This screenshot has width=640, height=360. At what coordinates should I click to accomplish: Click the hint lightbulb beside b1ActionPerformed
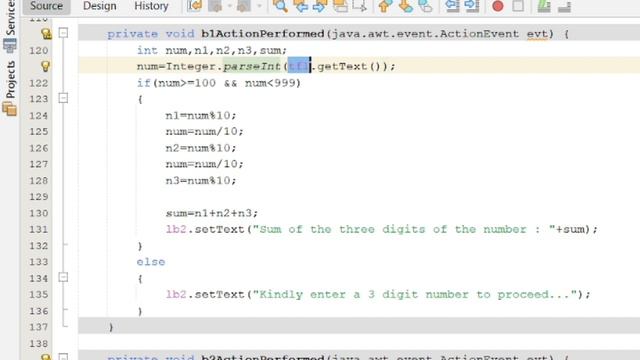46,34
